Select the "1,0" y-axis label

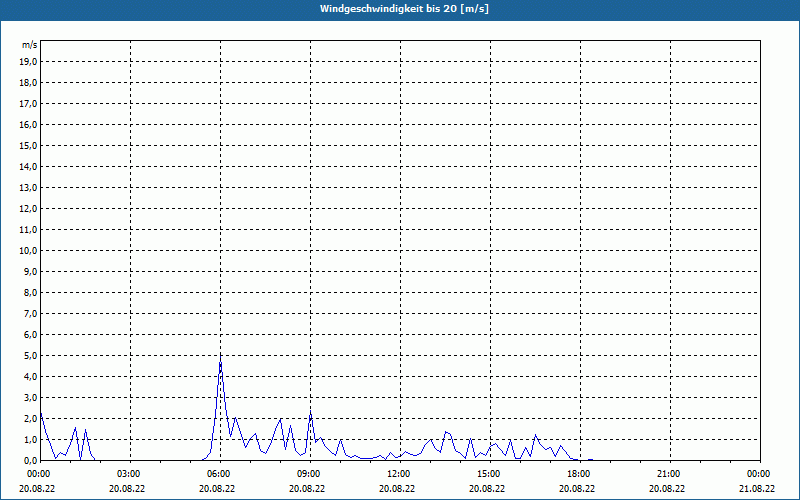tap(31, 439)
